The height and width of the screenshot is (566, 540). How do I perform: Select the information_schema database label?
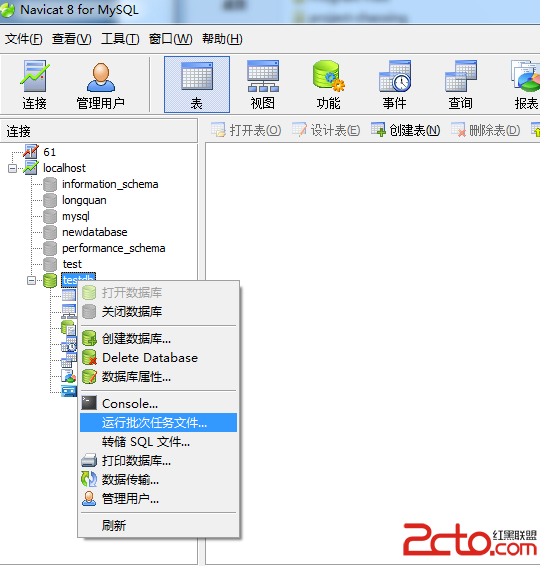click(110, 184)
